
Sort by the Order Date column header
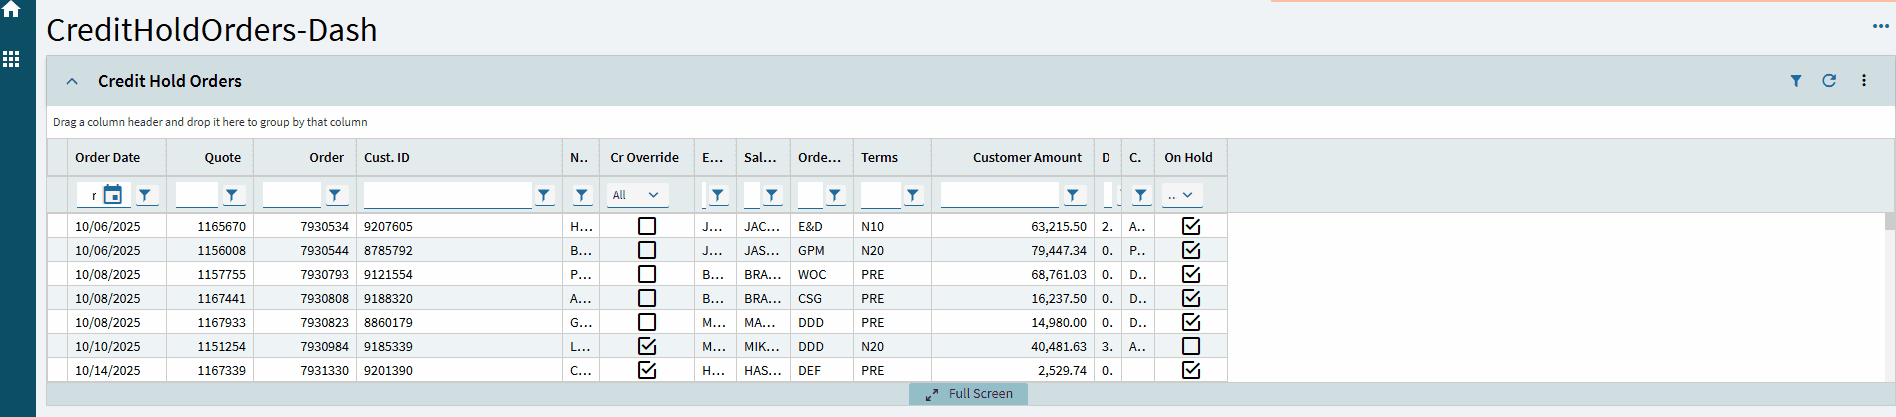coord(108,157)
